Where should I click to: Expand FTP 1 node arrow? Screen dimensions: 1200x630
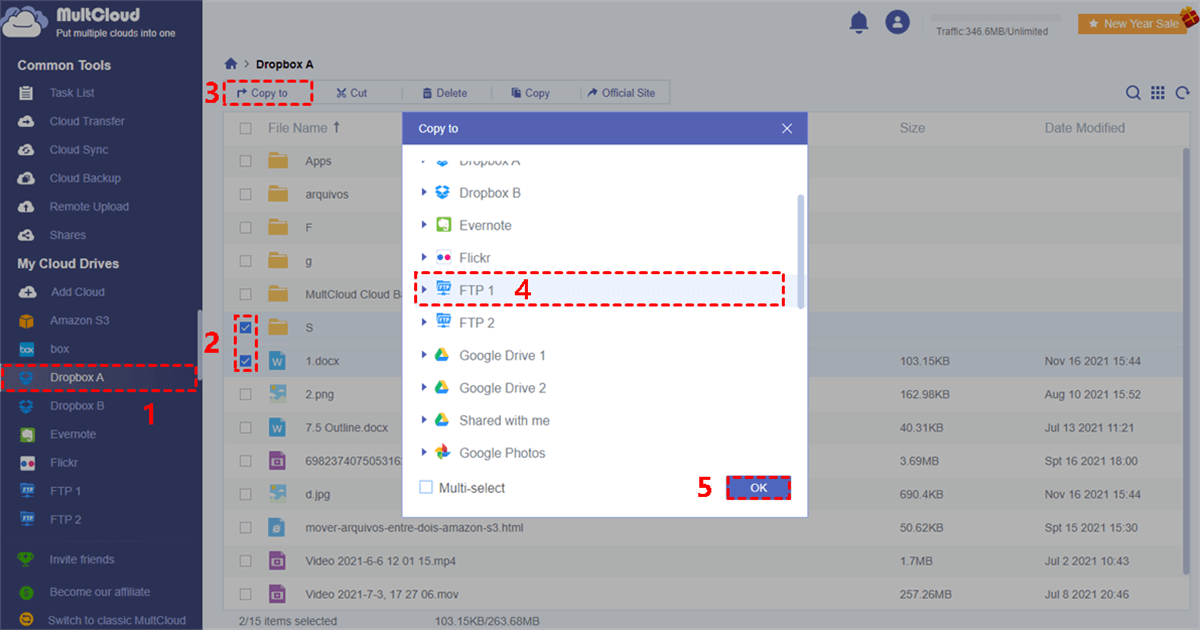click(x=425, y=290)
